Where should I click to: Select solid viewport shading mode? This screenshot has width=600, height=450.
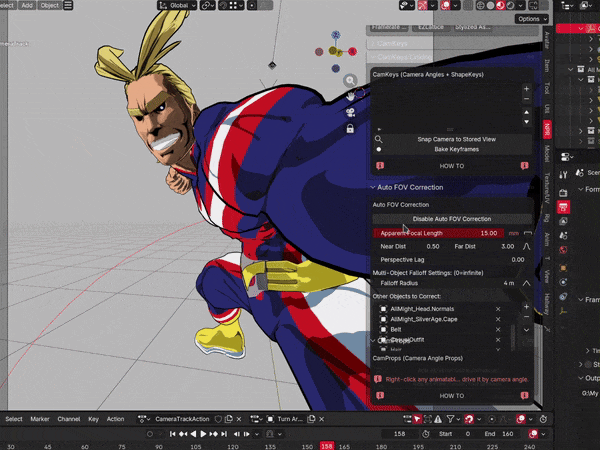(x=490, y=6)
